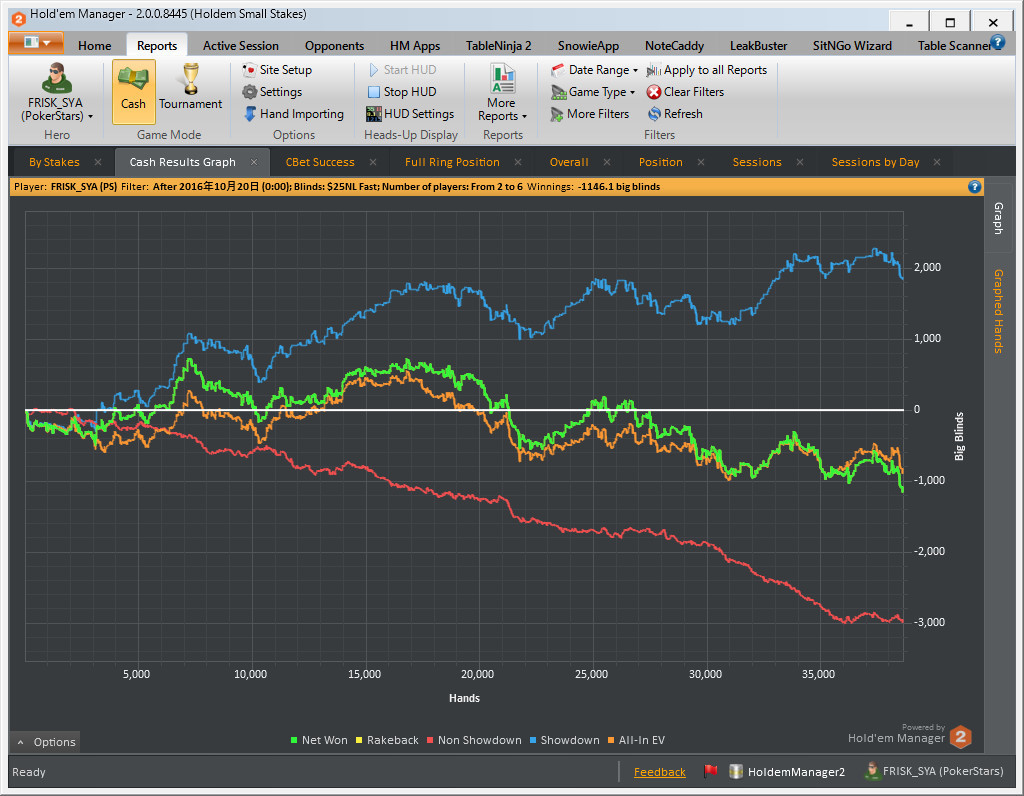Open the Feedback link
The width and height of the screenshot is (1024, 796).
coord(660,772)
